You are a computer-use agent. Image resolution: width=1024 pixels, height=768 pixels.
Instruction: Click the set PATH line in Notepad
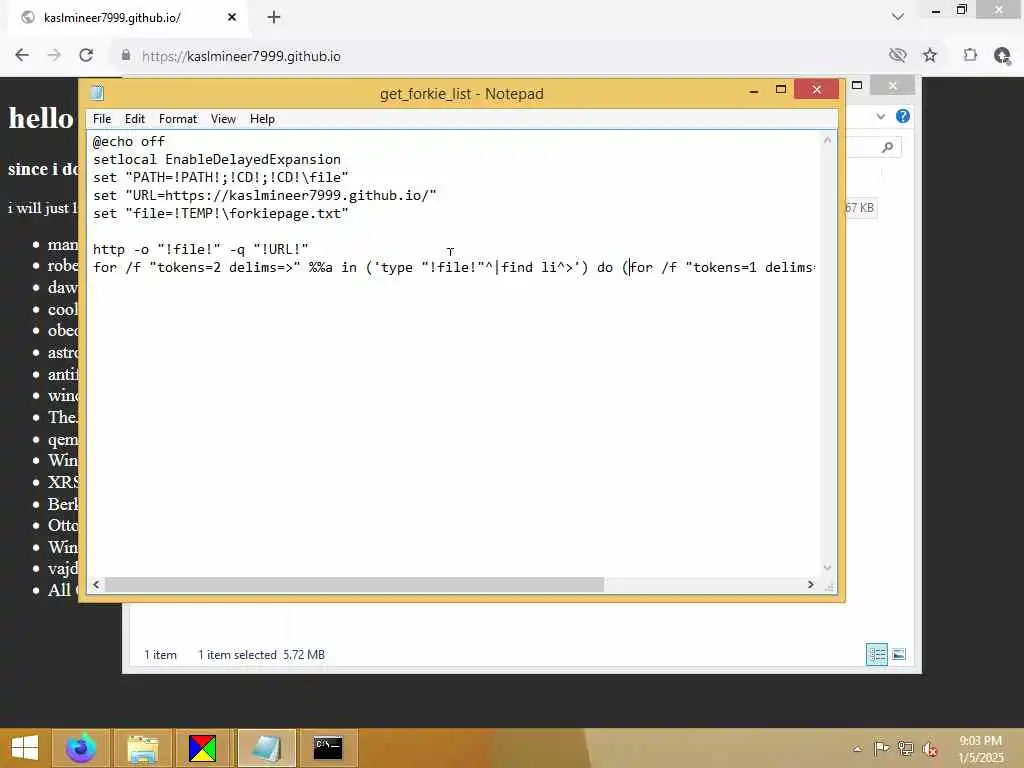221,178
